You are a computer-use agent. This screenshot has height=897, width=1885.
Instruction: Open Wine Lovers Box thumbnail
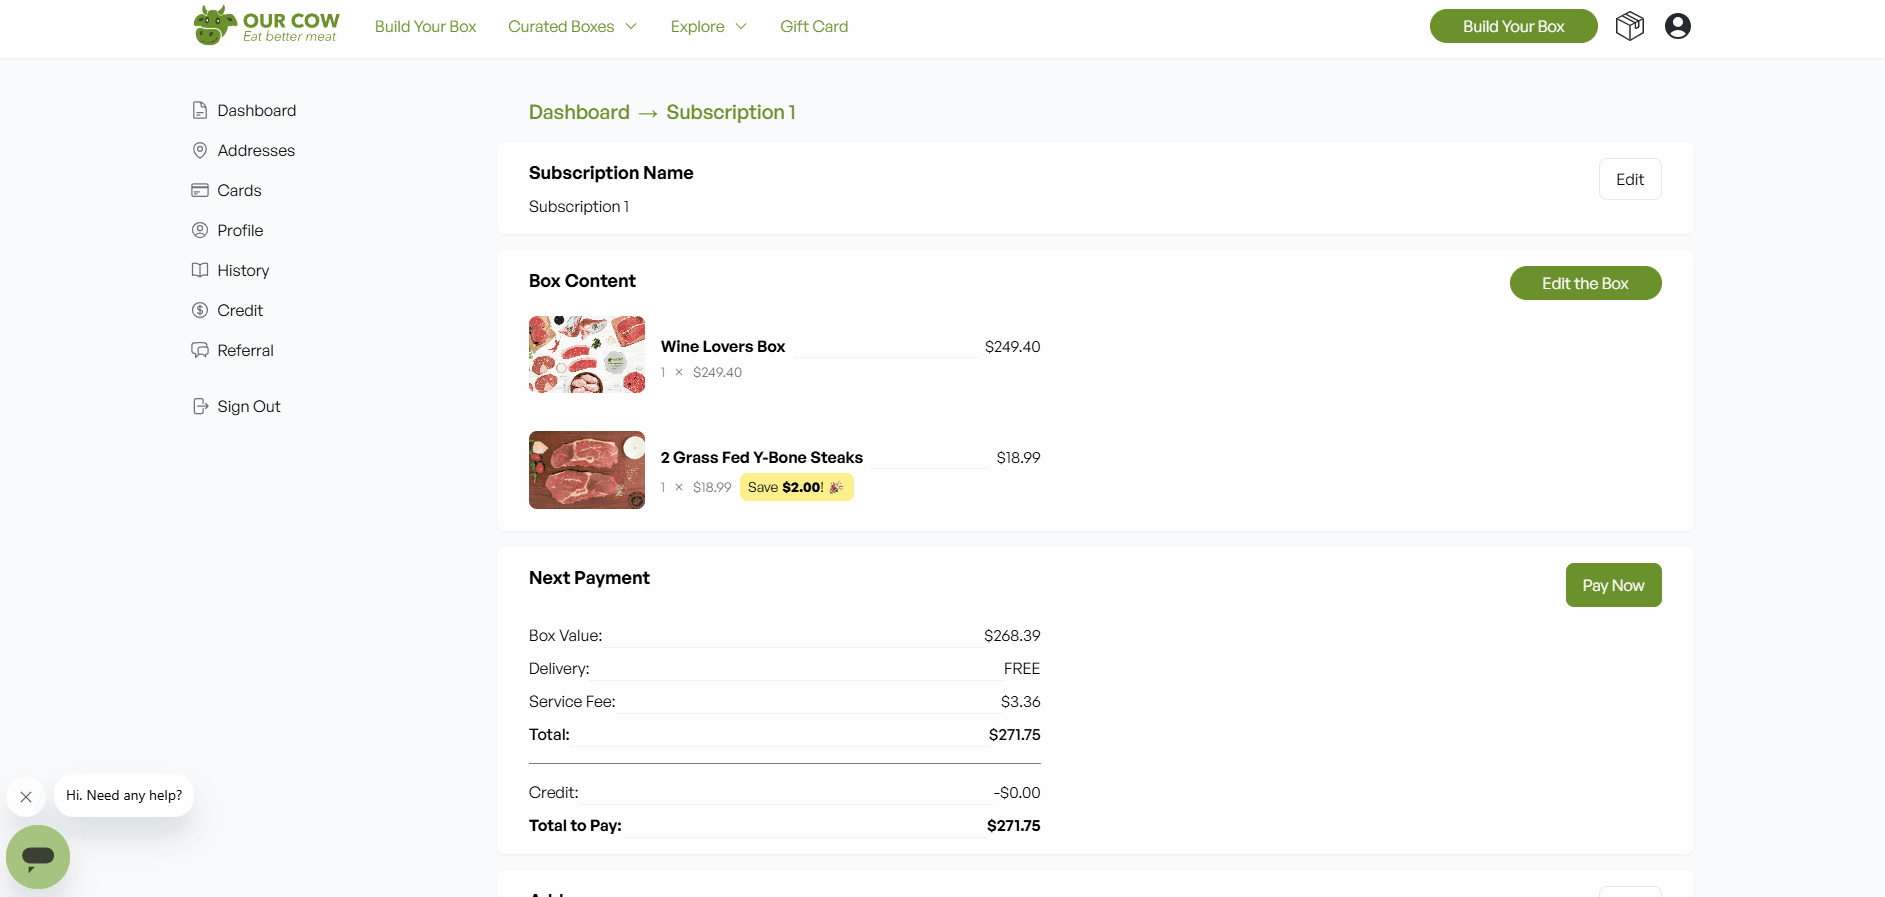click(x=587, y=355)
